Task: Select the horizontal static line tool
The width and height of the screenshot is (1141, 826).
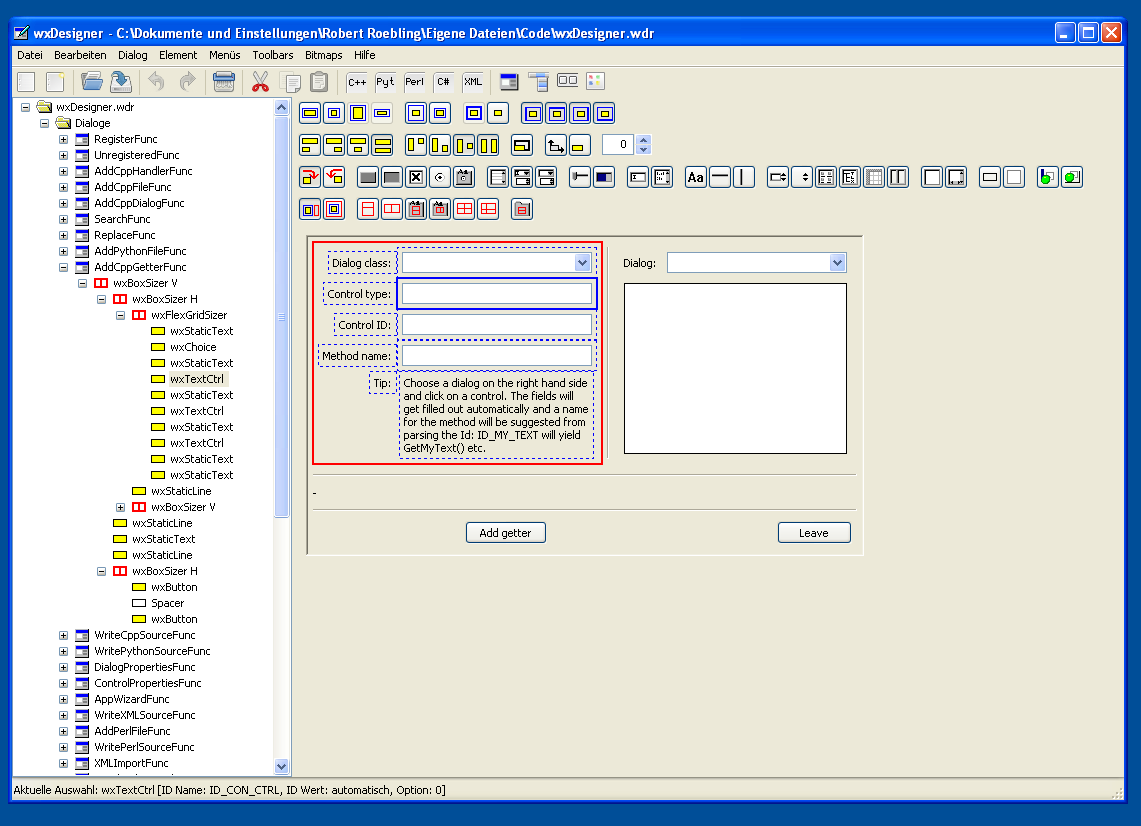Action: point(720,177)
